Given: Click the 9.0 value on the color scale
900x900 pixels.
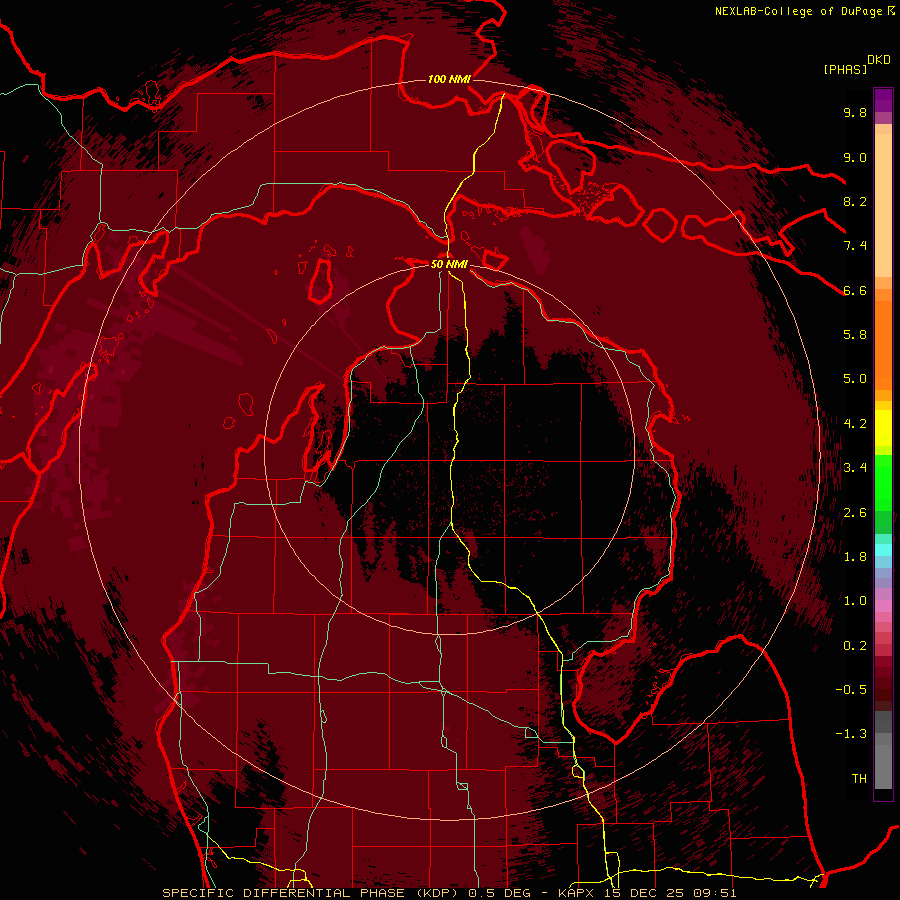Looking at the screenshot, I should coord(855,157).
